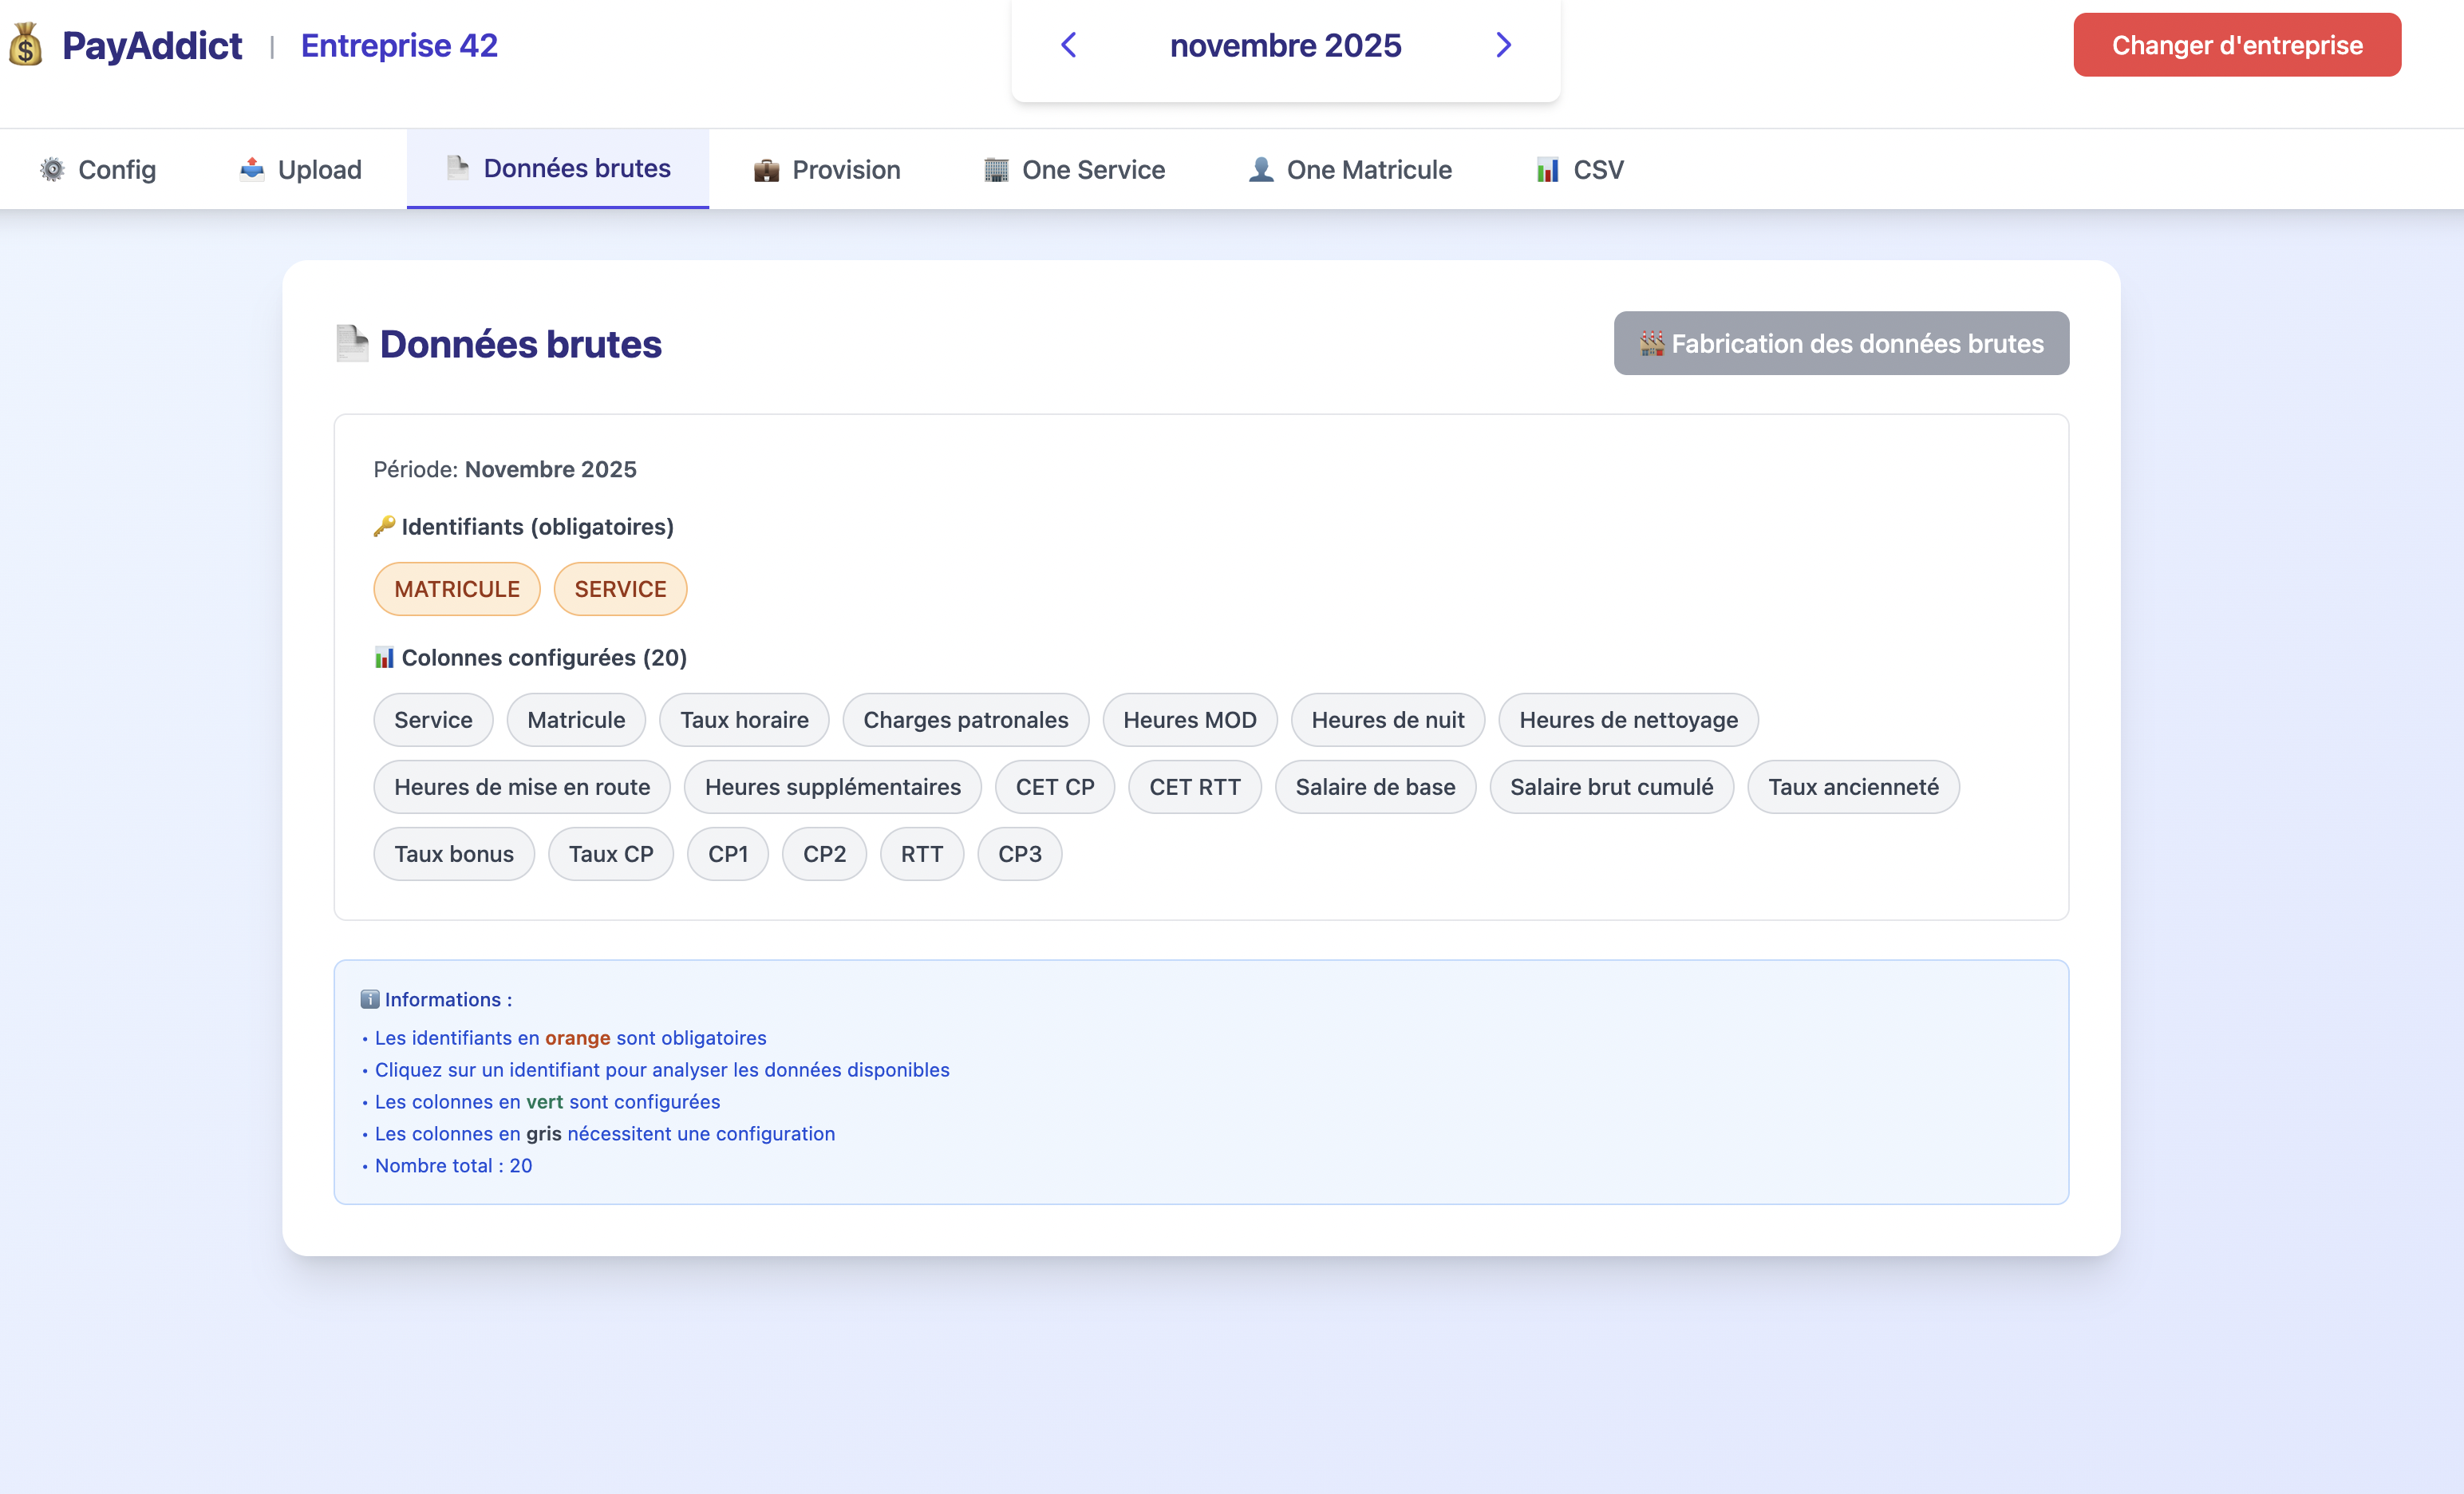Go to previous month with left chevron
The width and height of the screenshot is (2464, 1494).
(x=1068, y=45)
